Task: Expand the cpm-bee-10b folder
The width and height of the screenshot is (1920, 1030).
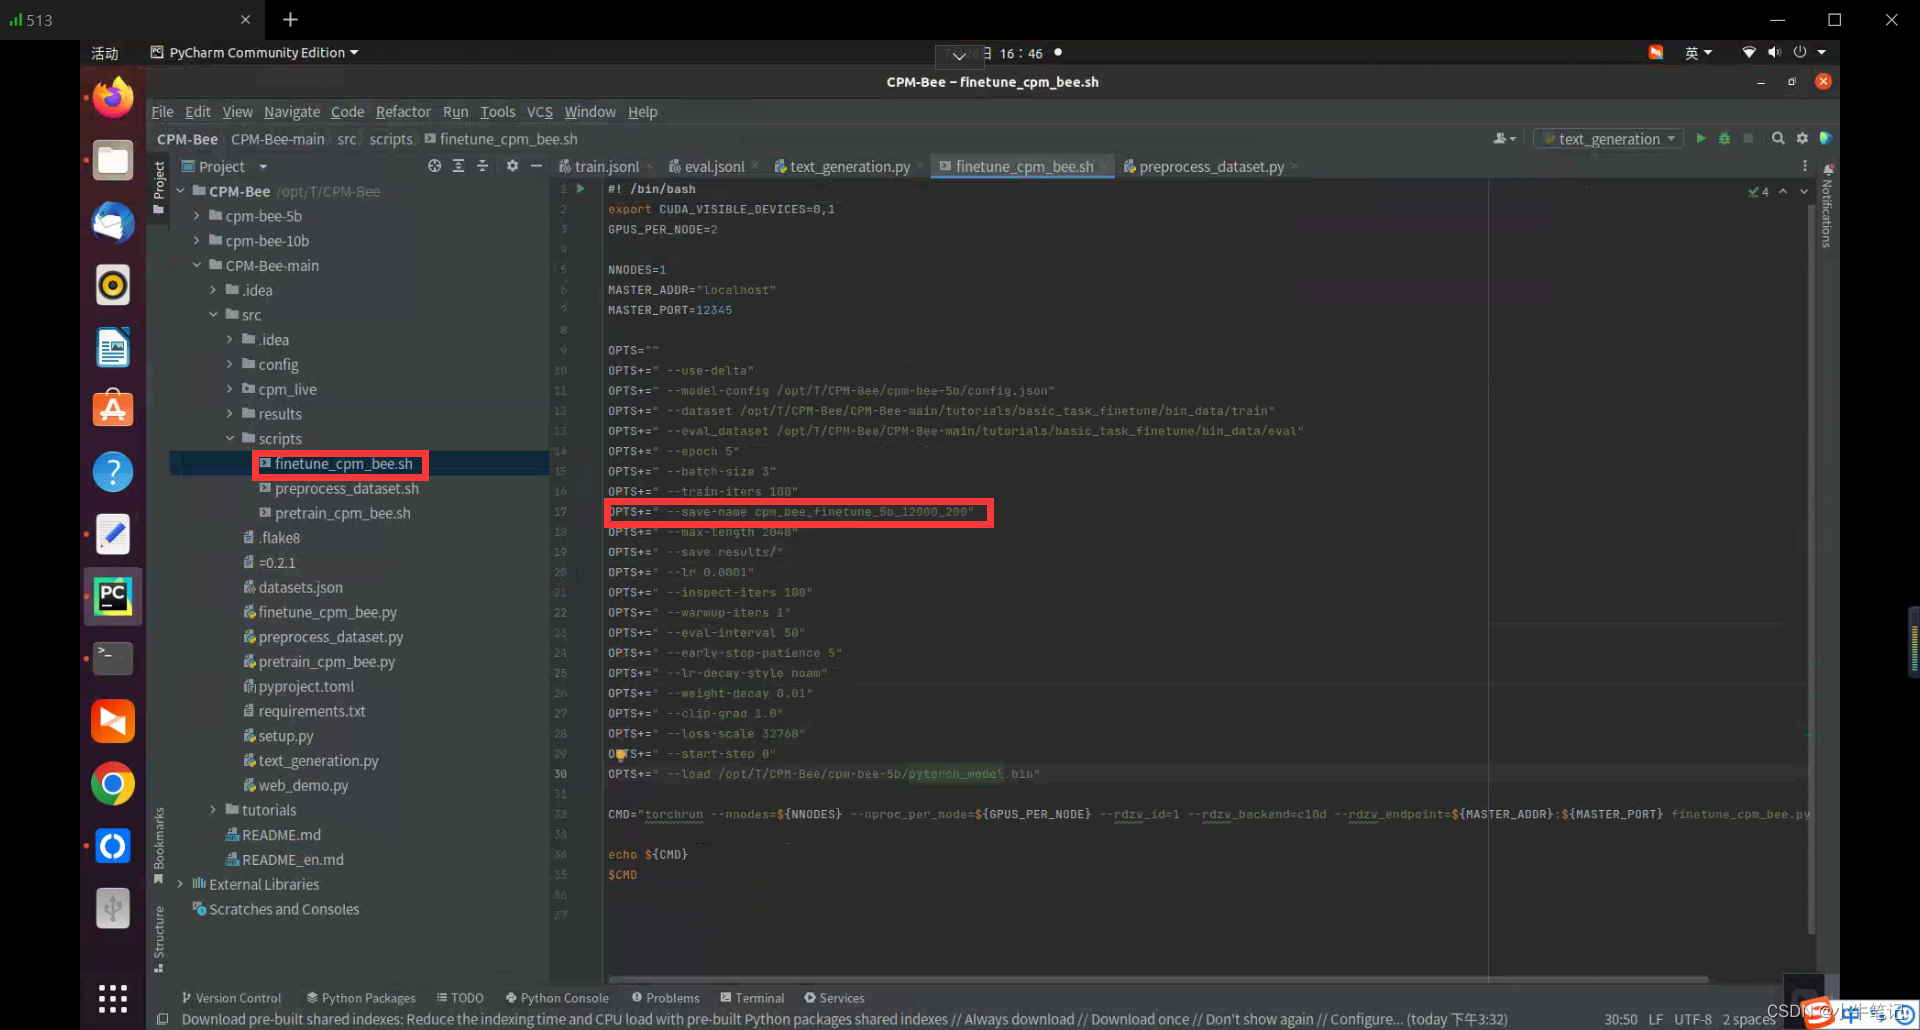Action: click(196, 241)
